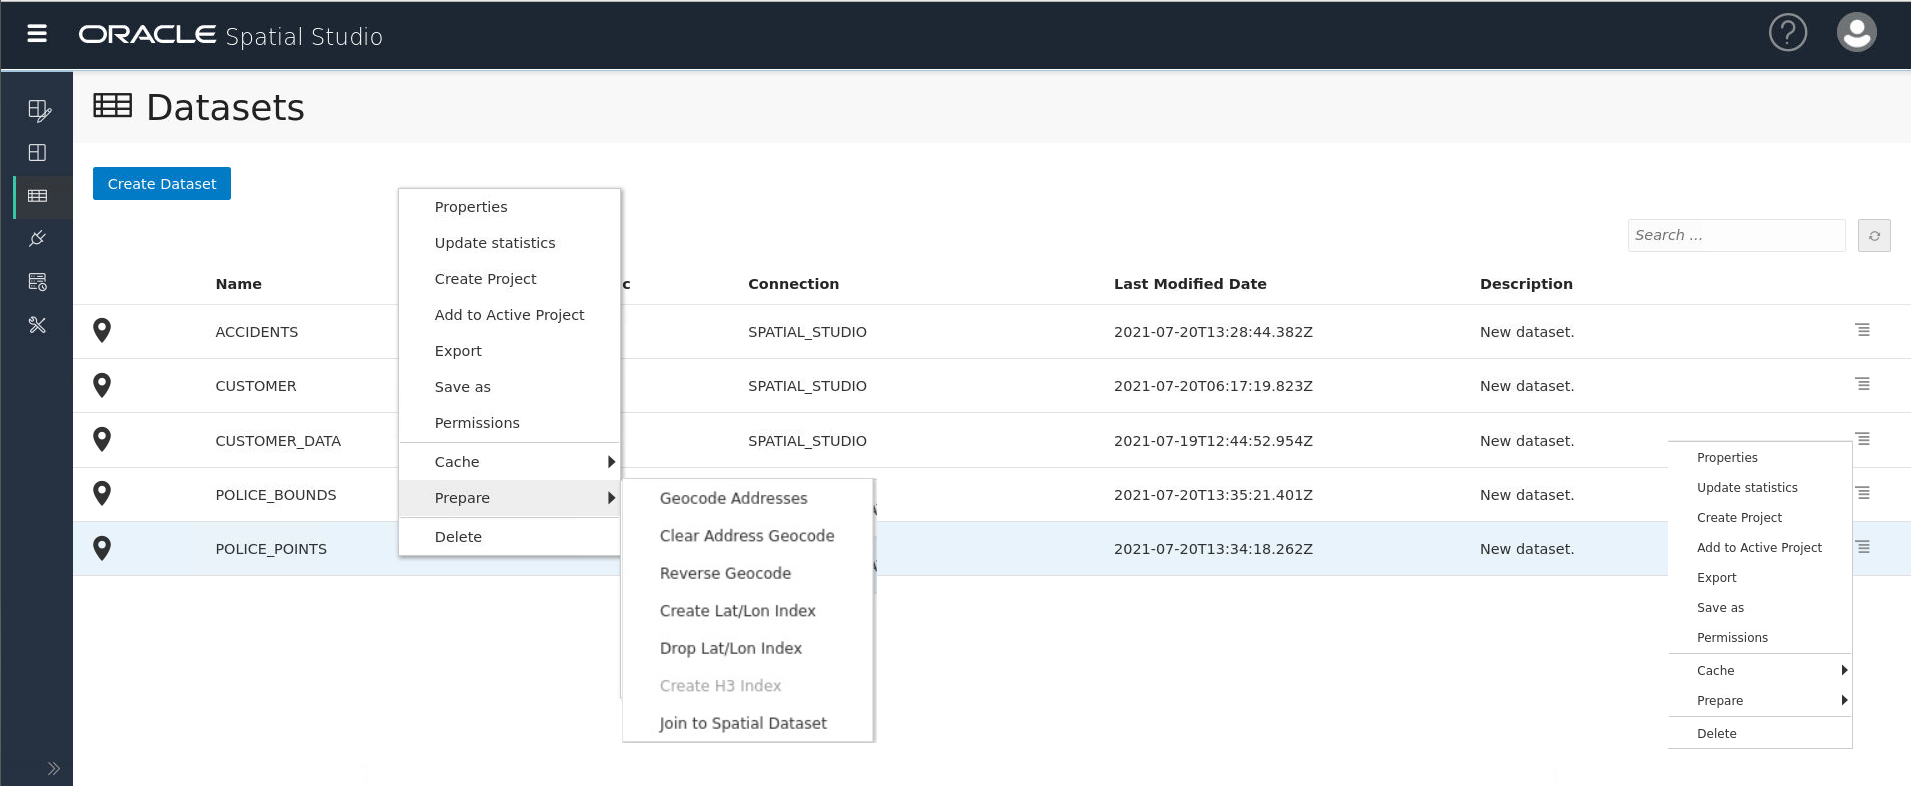1911x786 pixels.
Task: Select Geocode Addresses from Prepare submenu
Action: pyautogui.click(x=733, y=498)
